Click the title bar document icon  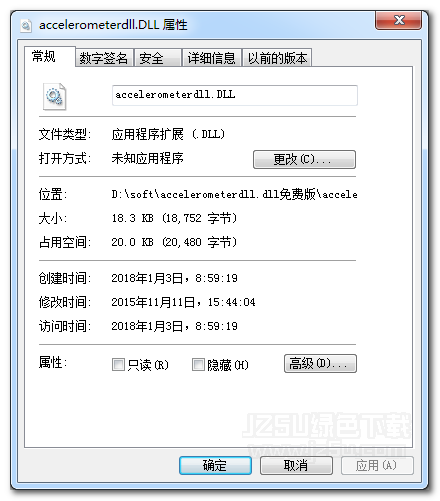[26, 25]
